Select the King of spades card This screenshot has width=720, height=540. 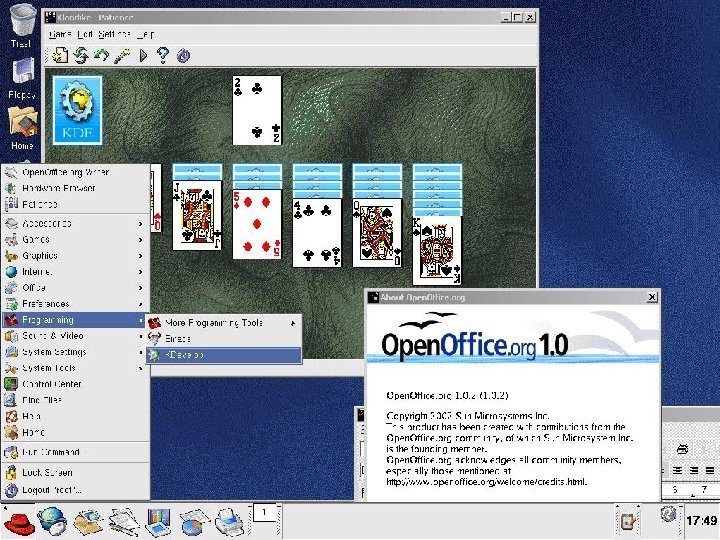click(437, 250)
